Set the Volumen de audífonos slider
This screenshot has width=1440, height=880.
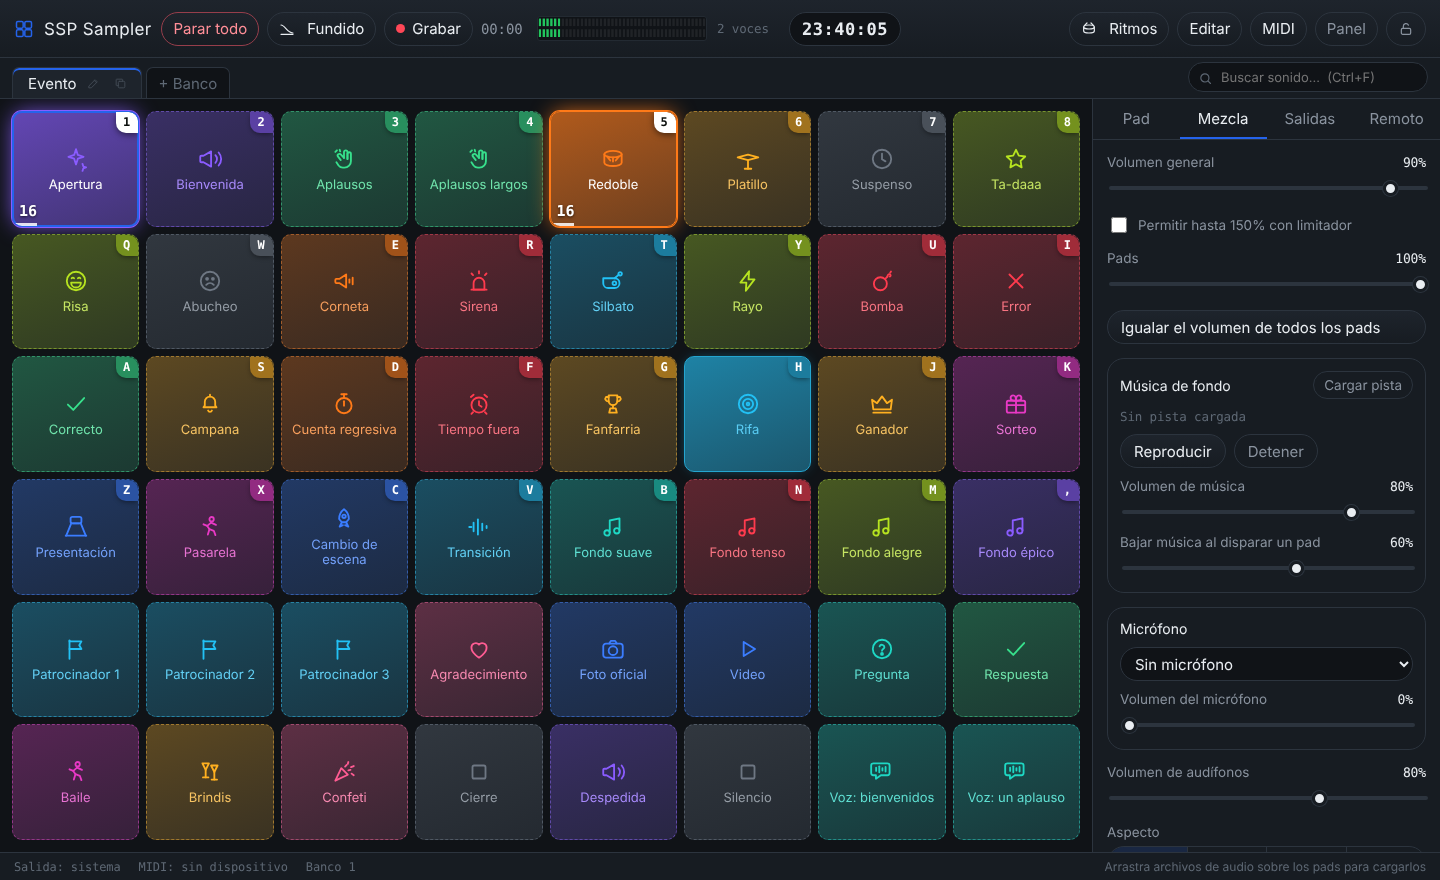[1267, 798]
